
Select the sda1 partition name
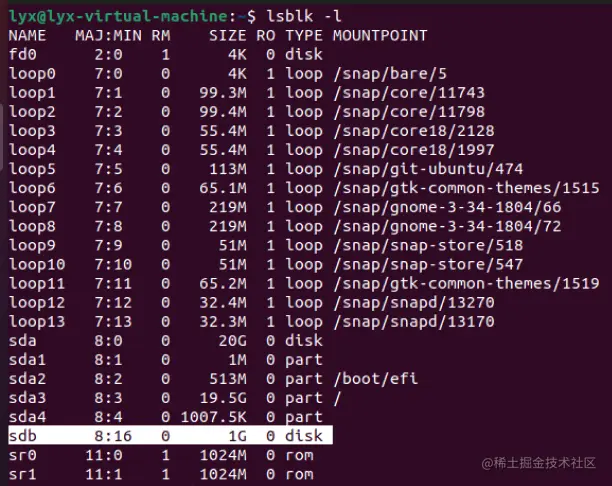tap(27, 360)
